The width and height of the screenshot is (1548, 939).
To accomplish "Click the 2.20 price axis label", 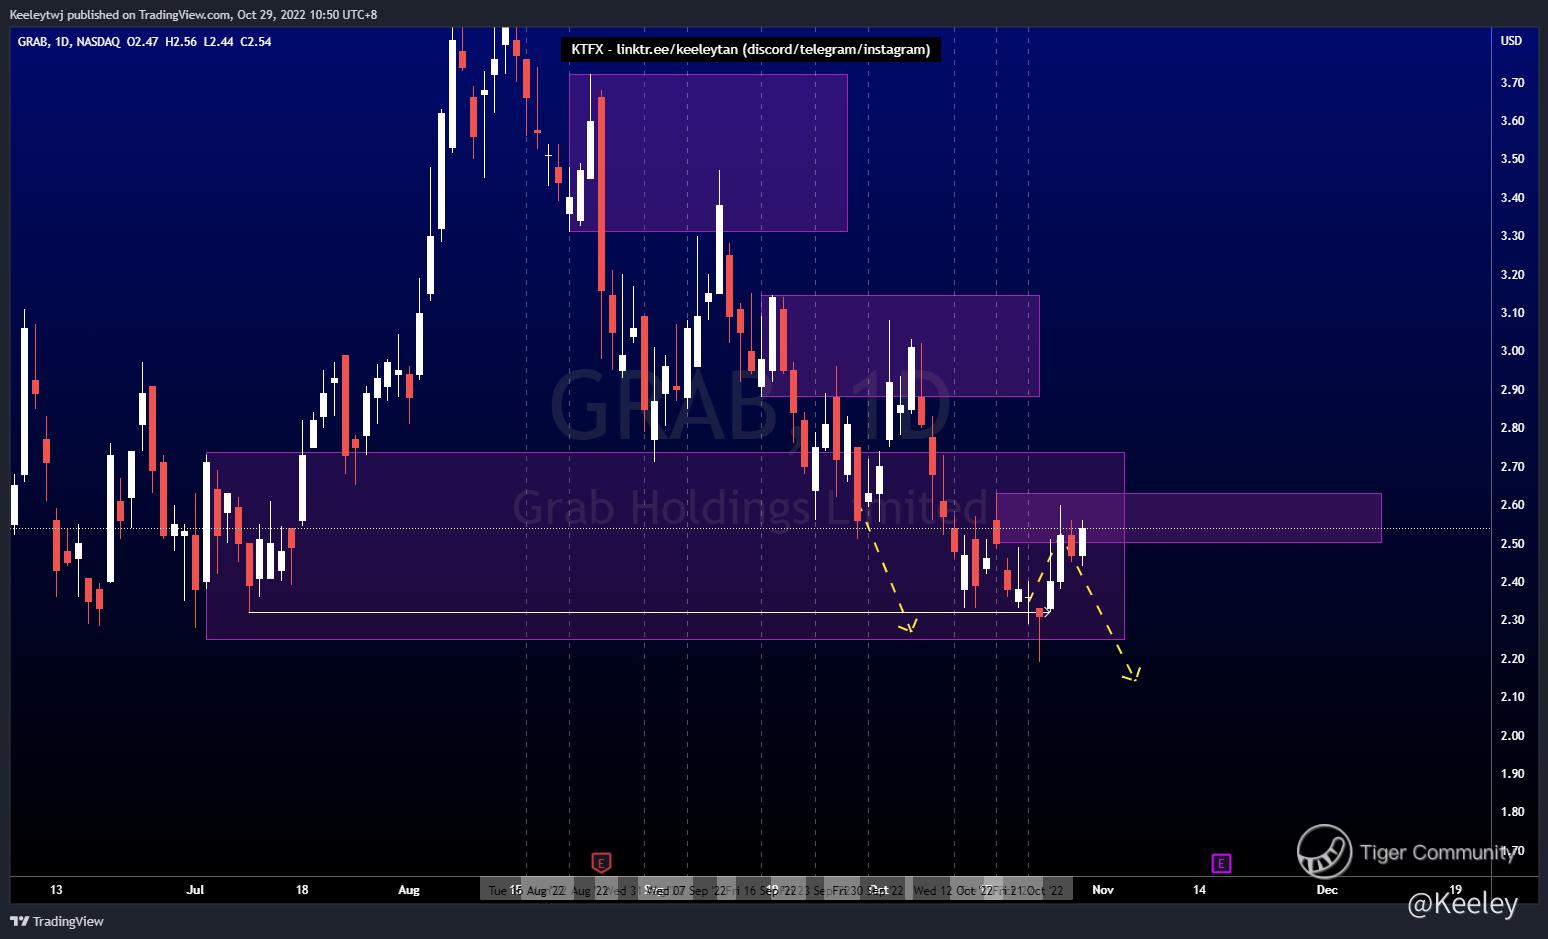I will pyautogui.click(x=1512, y=659).
